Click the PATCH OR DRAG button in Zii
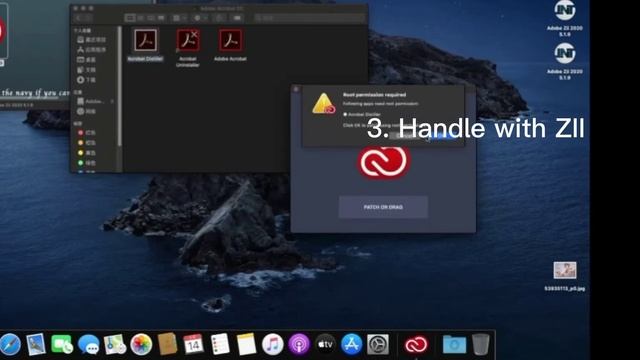This screenshot has height=360, width=640. (x=383, y=207)
